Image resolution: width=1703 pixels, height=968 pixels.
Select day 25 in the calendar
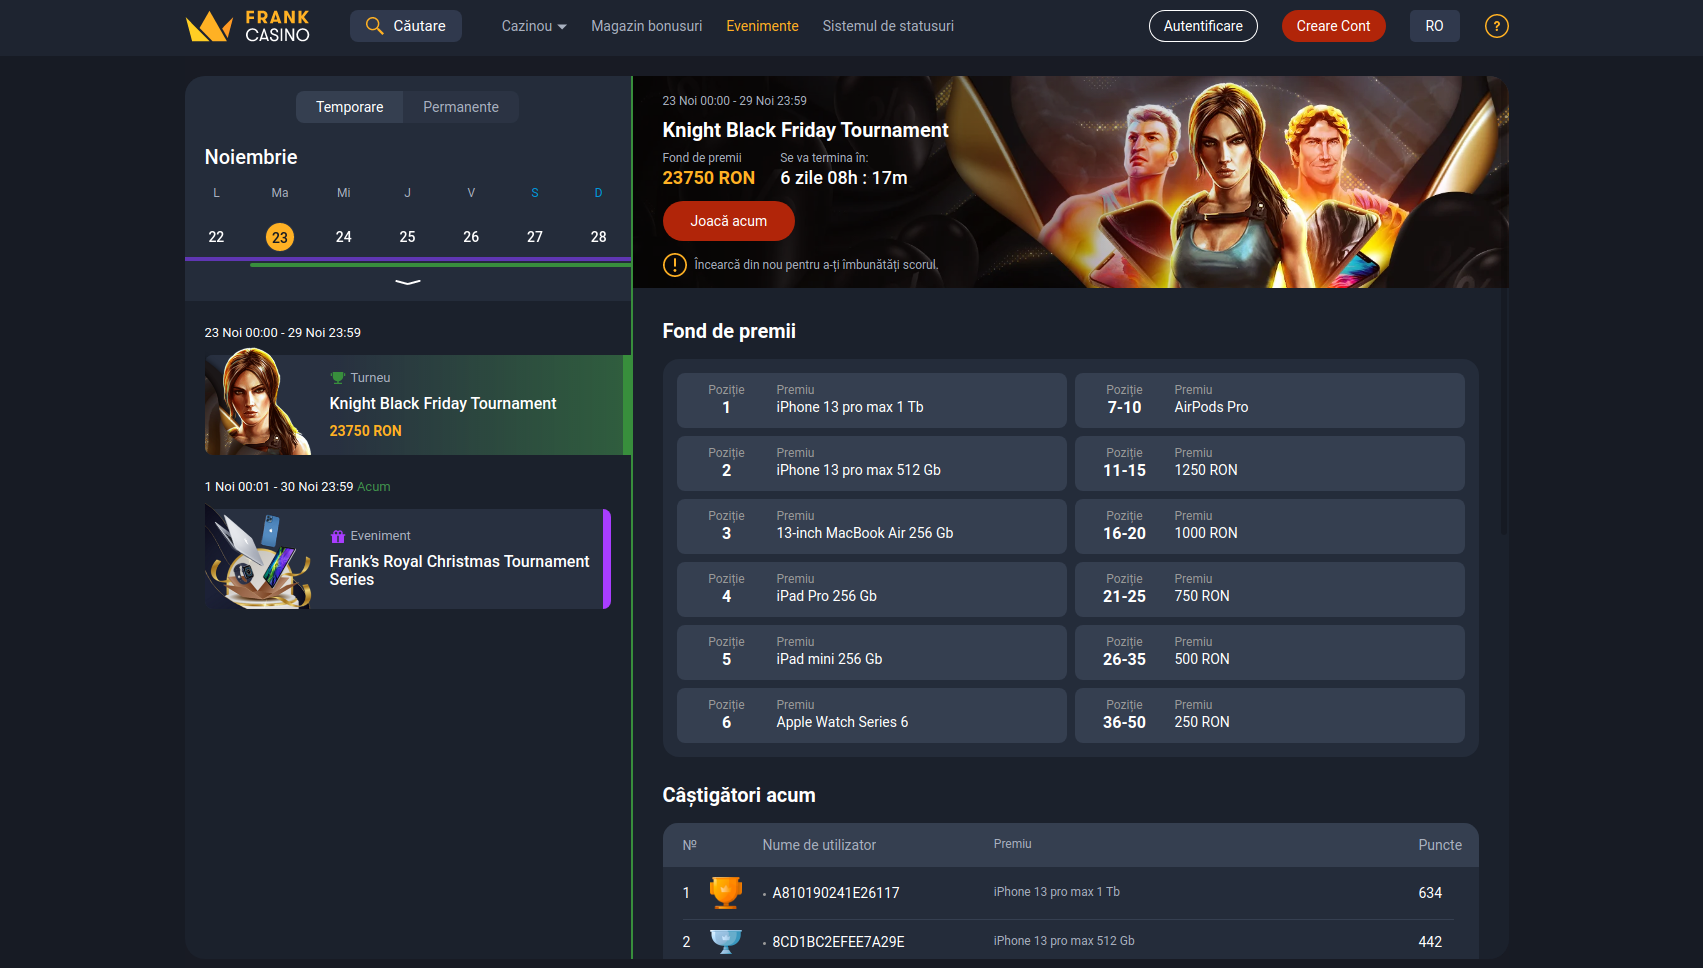coord(407,237)
